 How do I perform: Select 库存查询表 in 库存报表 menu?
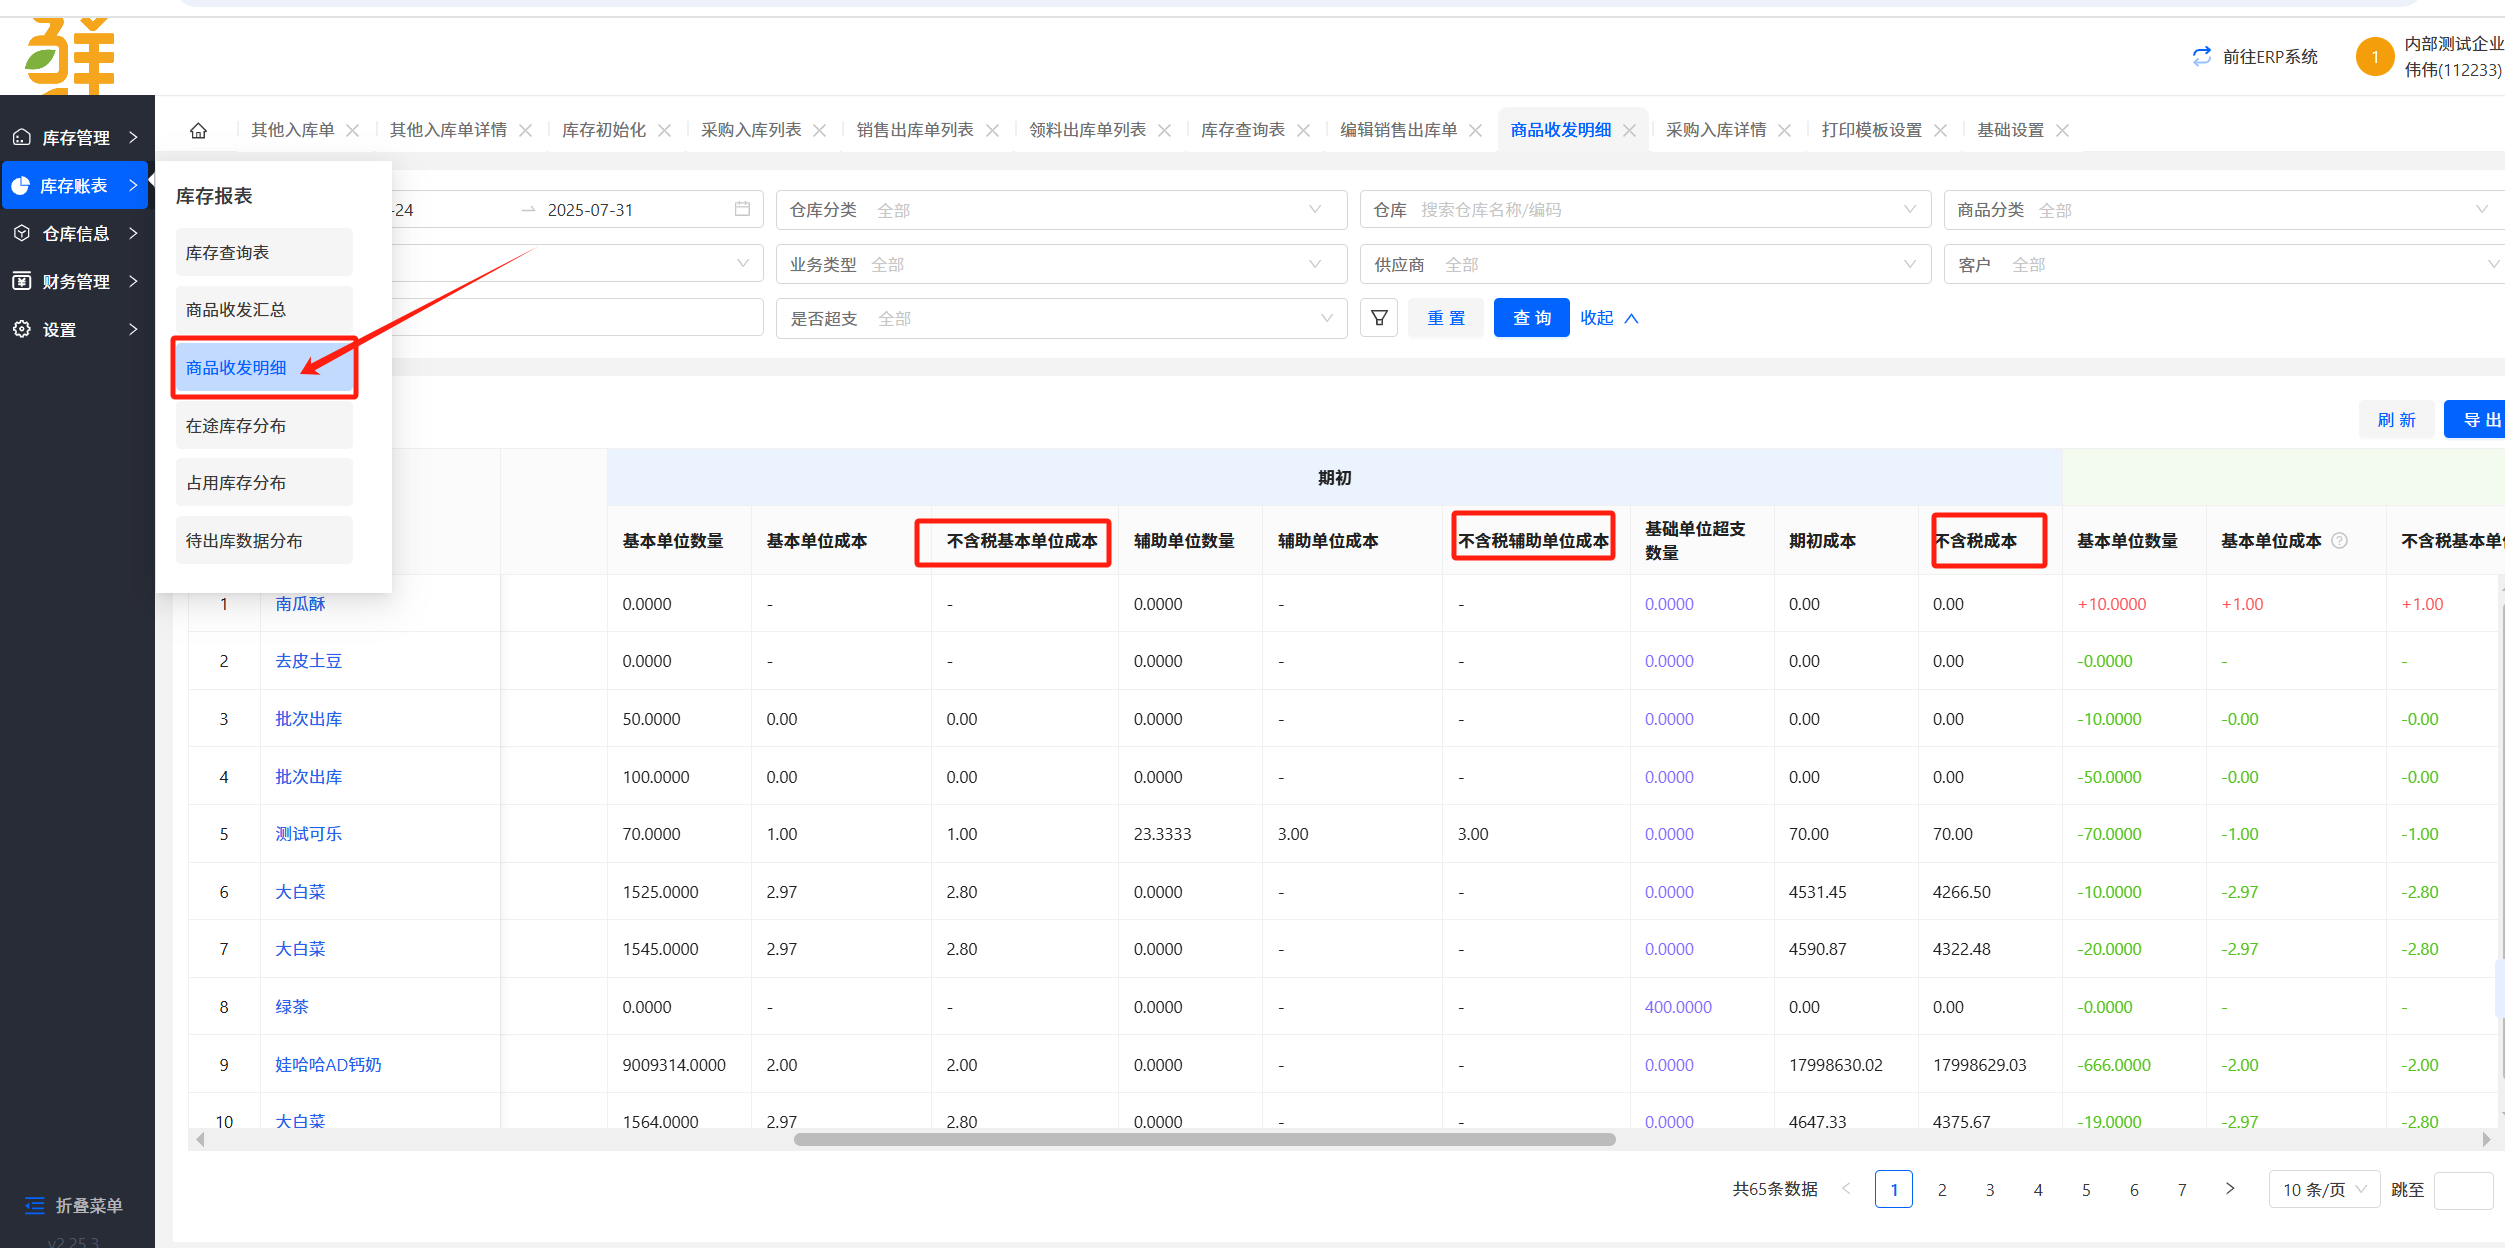point(264,252)
